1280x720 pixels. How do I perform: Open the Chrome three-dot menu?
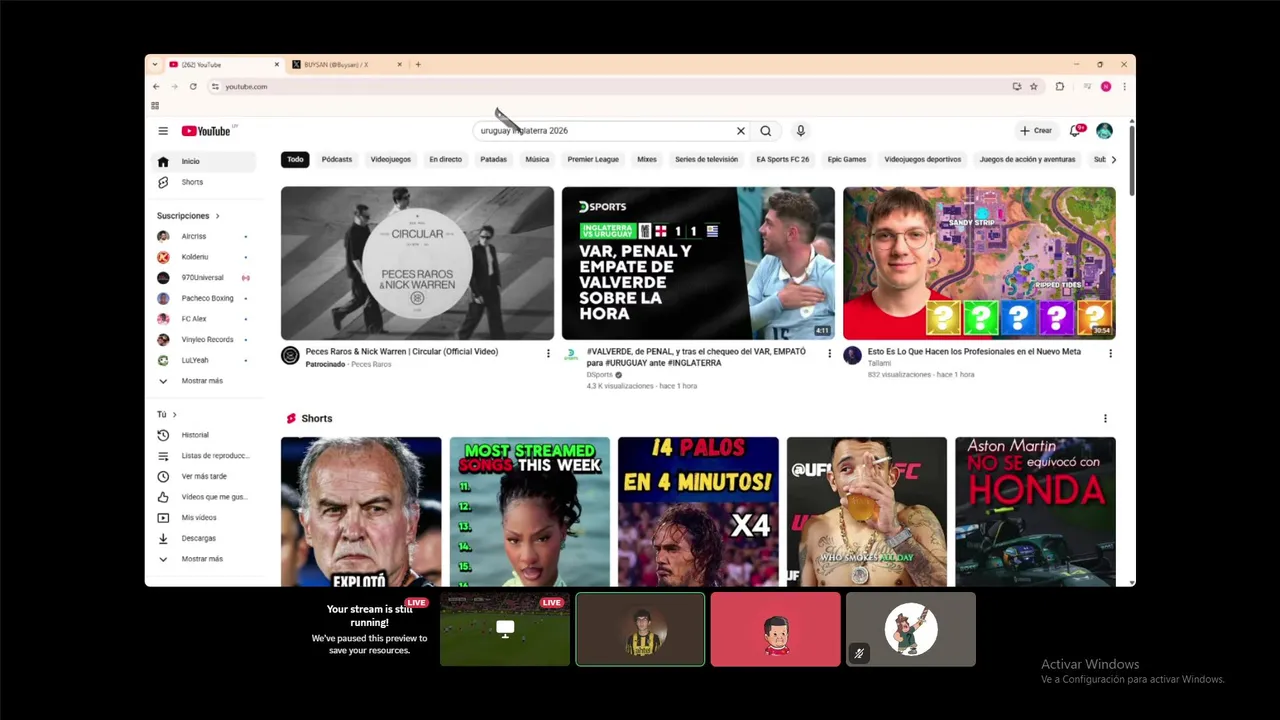[1124, 87]
